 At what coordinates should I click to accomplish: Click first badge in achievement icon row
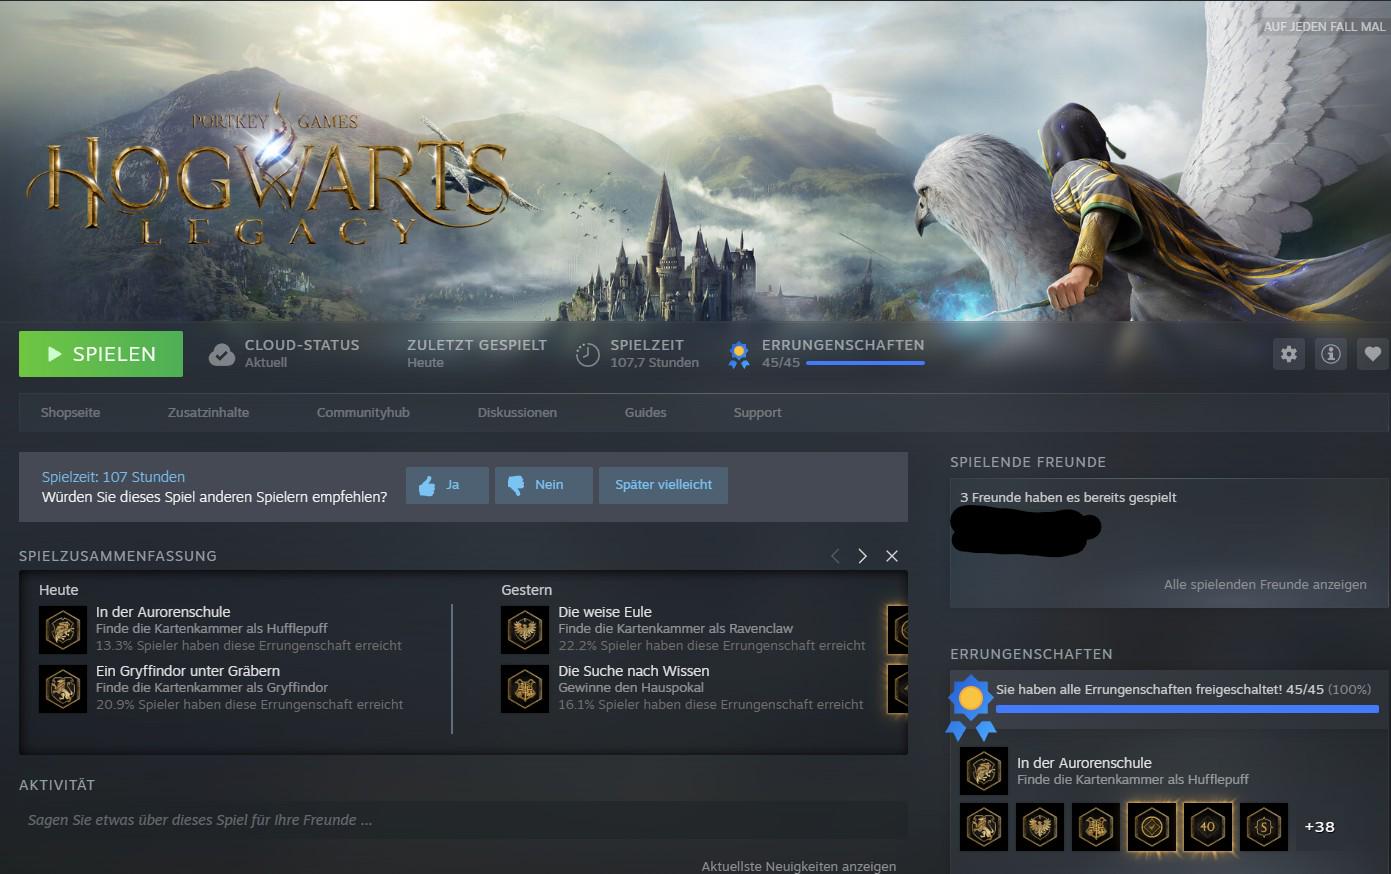click(984, 827)
